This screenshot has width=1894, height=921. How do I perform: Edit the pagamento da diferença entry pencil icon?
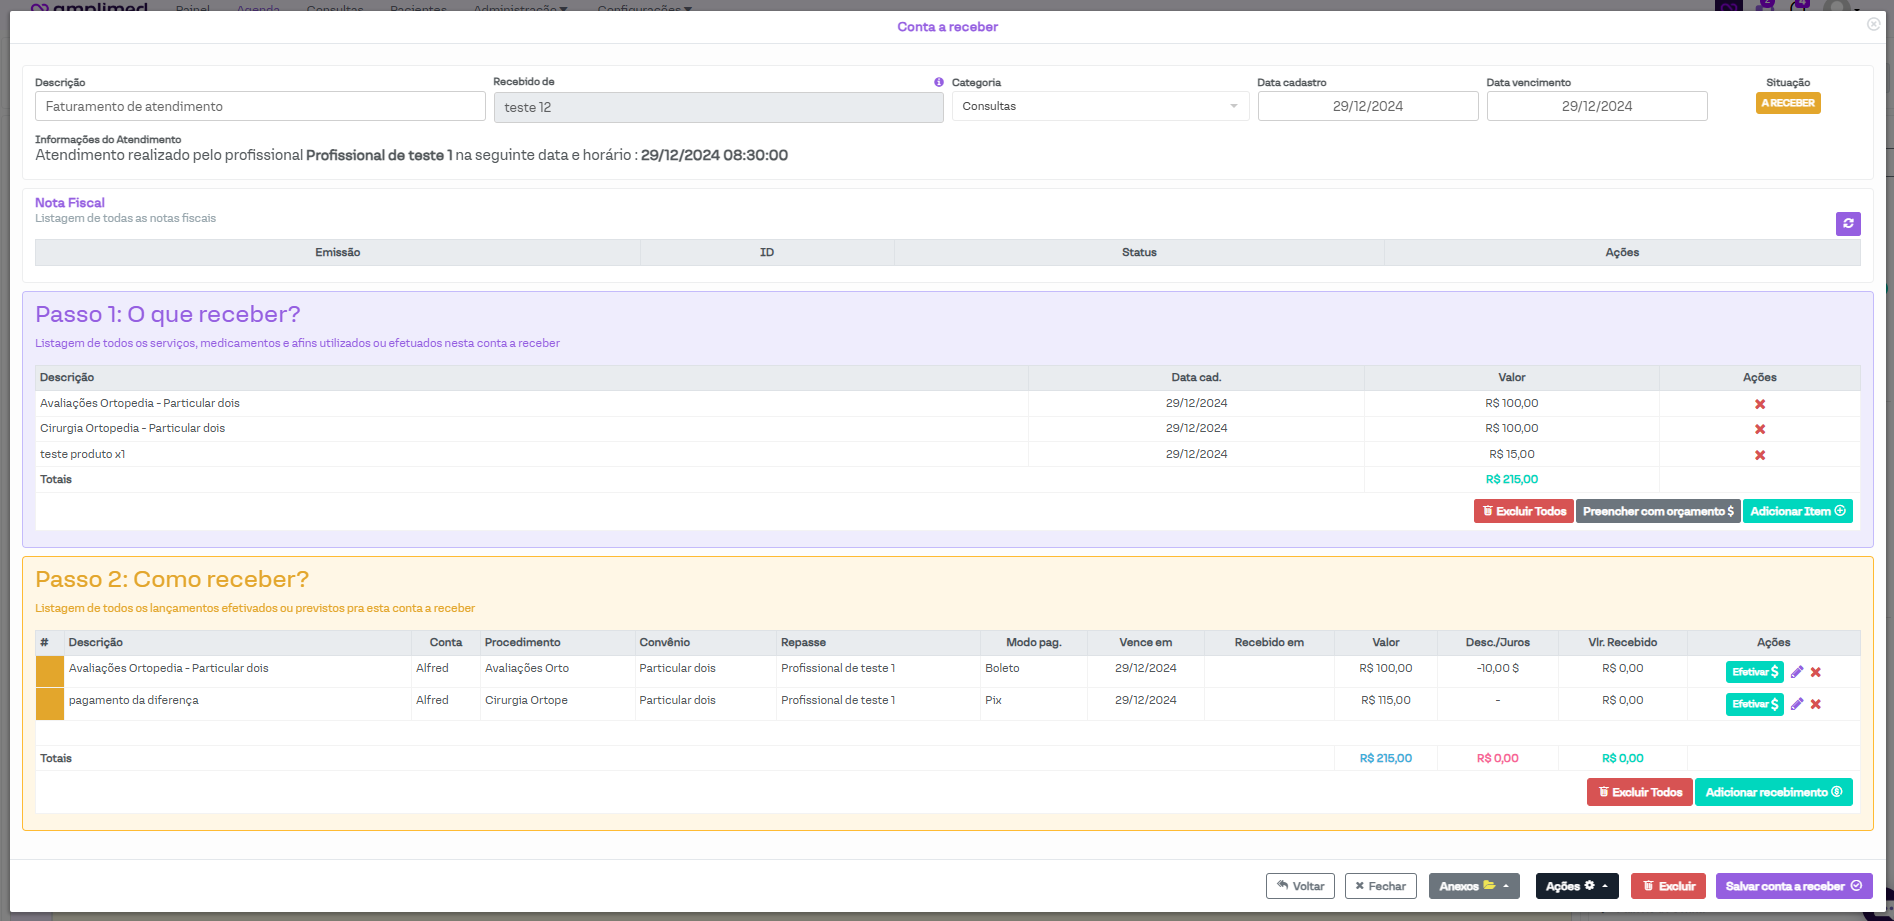coord(1796,704)
